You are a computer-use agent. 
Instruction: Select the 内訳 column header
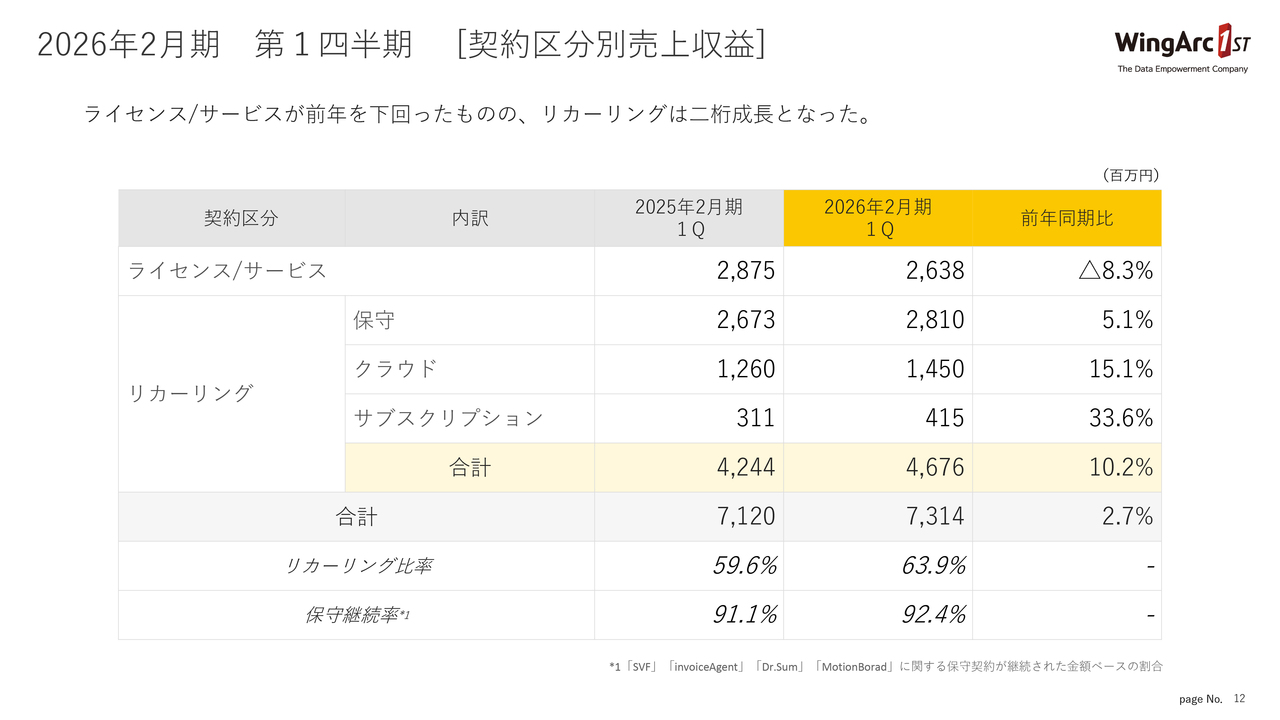click(470, 218)
